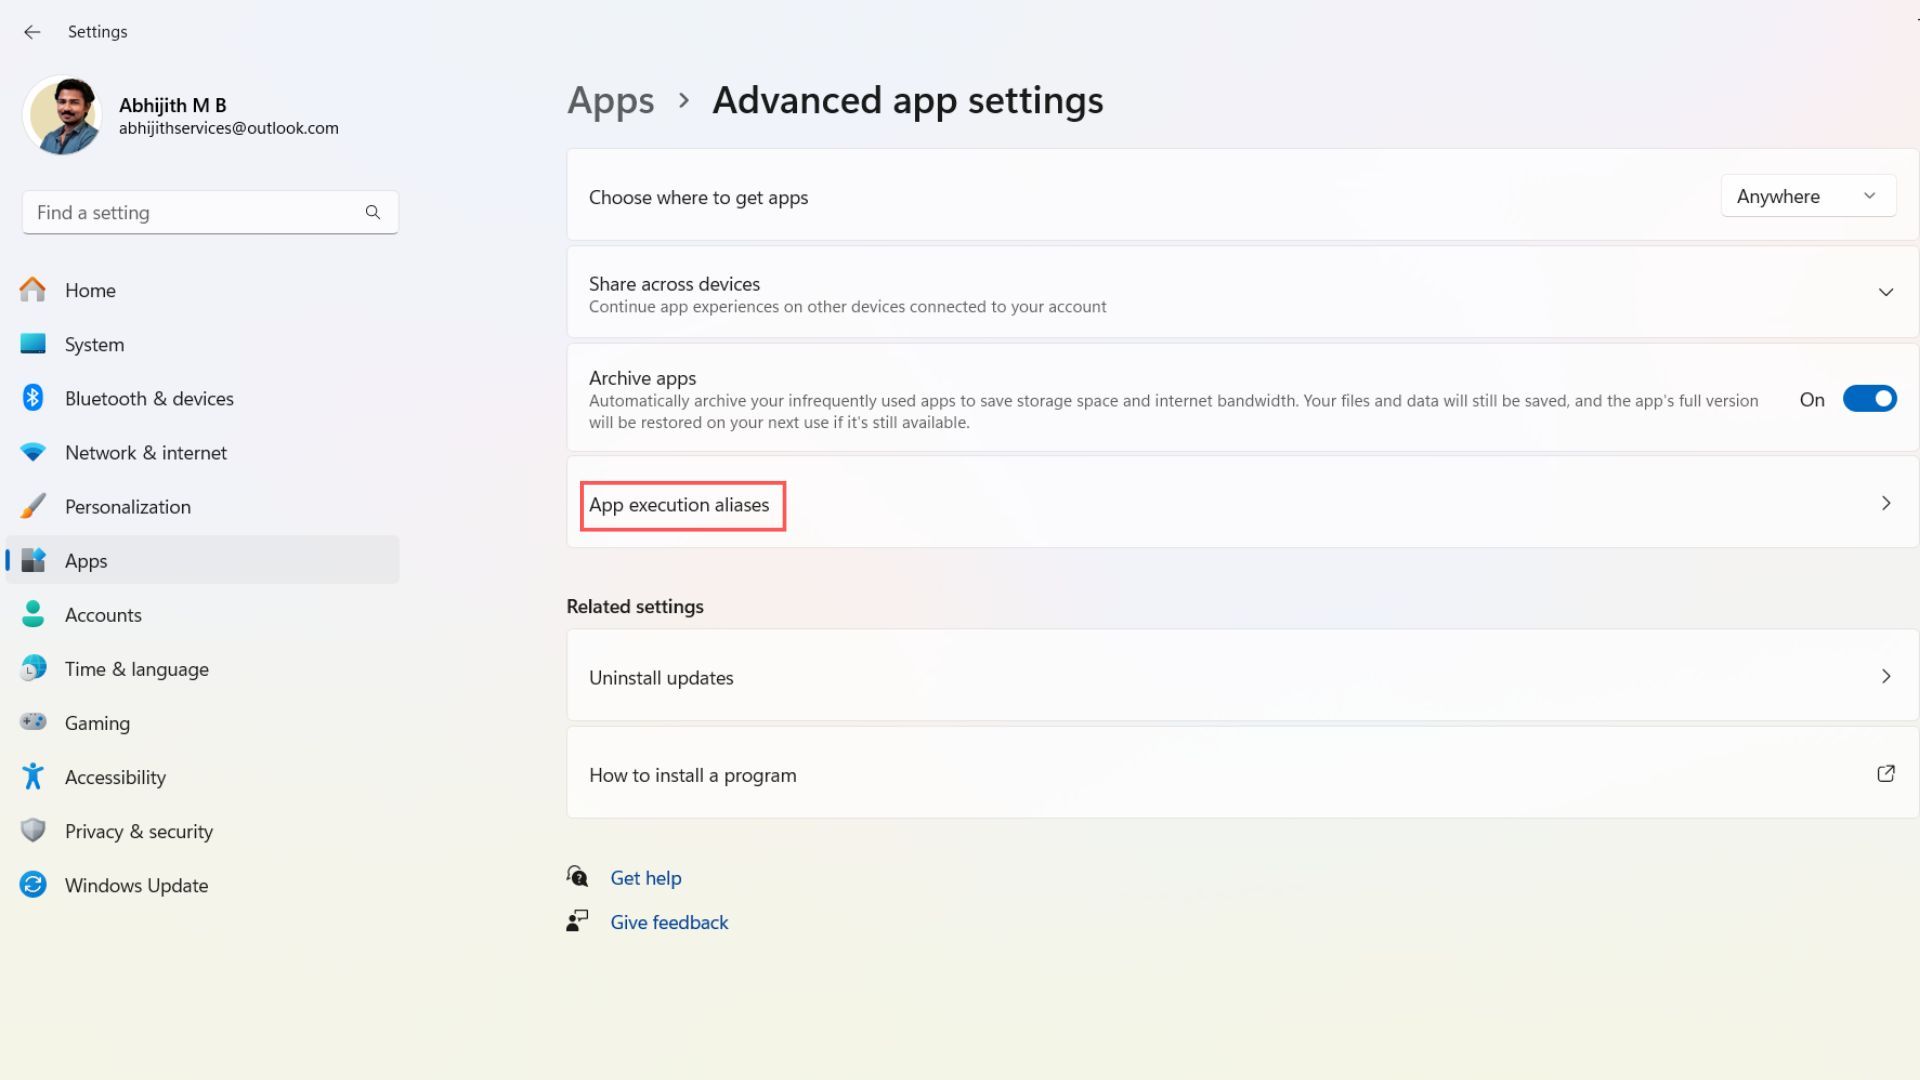This screenshot has width=1920, height=1080.
Task: Click the Apps breadcrumb link
Action: click(x=610, y=100)
